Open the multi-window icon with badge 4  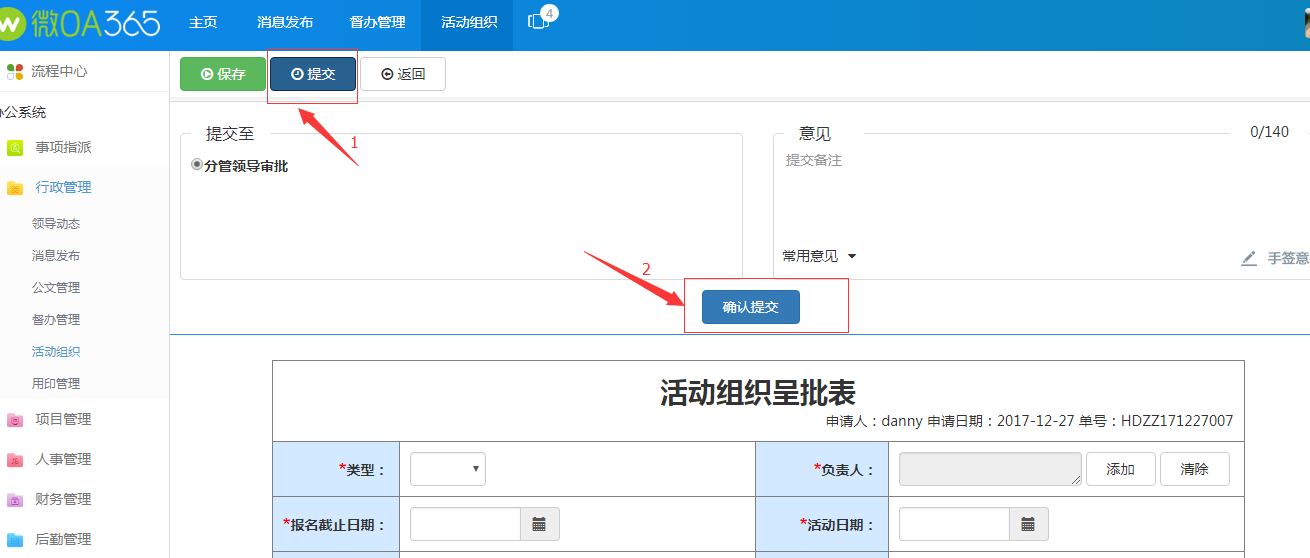[x=539, y=22]
